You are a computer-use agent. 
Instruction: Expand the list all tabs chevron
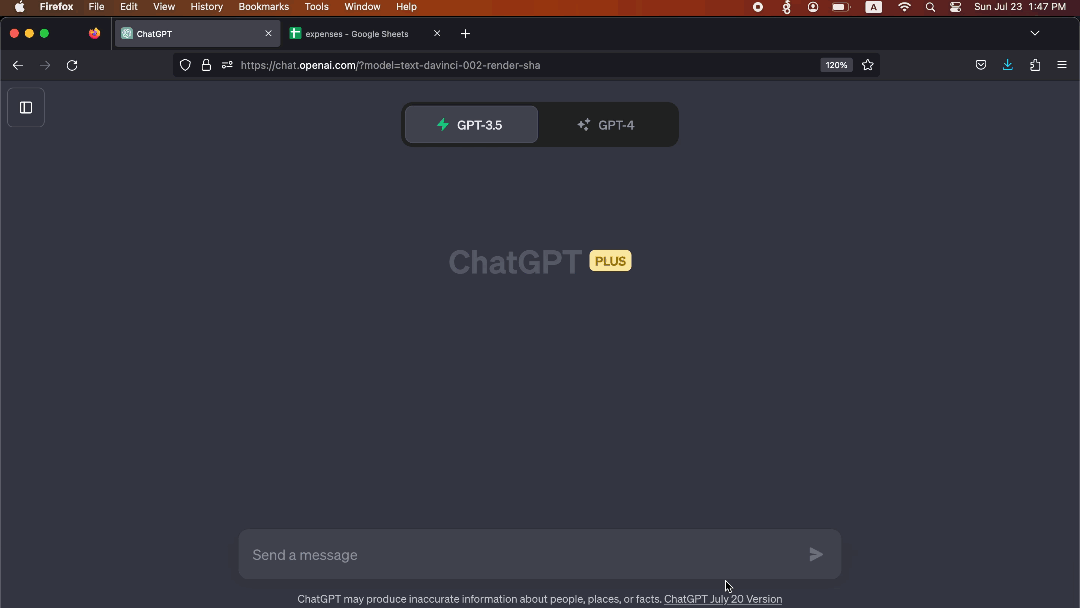coord(1035,33)
